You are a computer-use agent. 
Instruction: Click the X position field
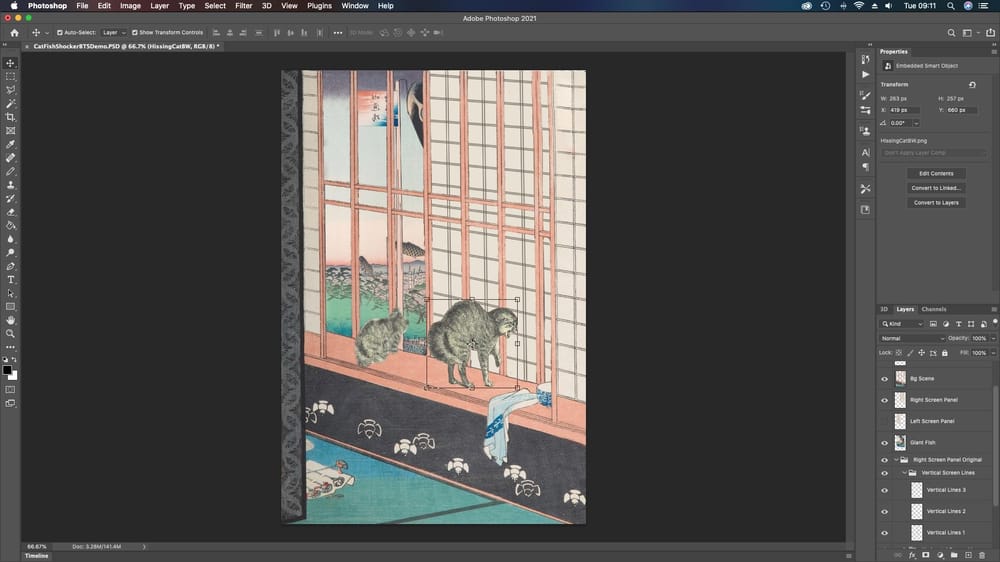pos(903,110)
